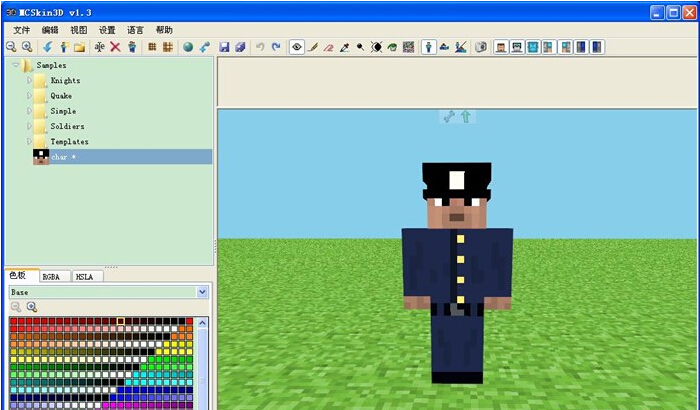Open the 文件 menu

click(x=21, y=30)
